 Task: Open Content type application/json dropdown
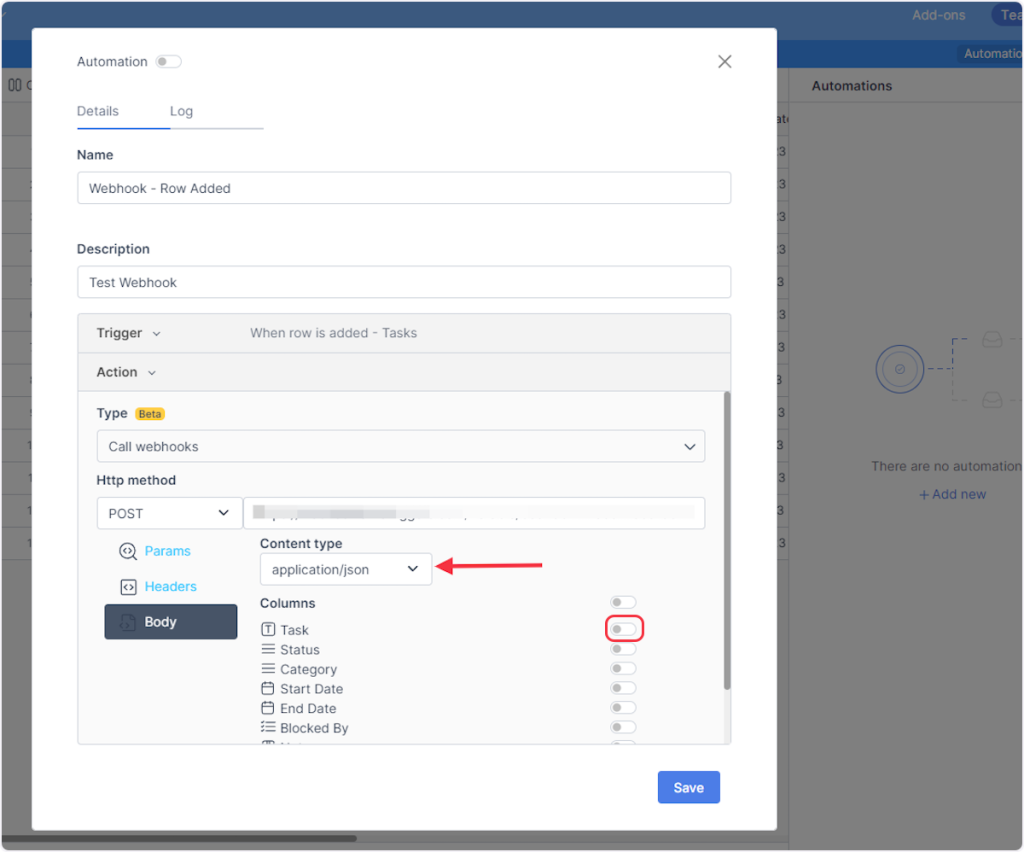tap(345, 570)
